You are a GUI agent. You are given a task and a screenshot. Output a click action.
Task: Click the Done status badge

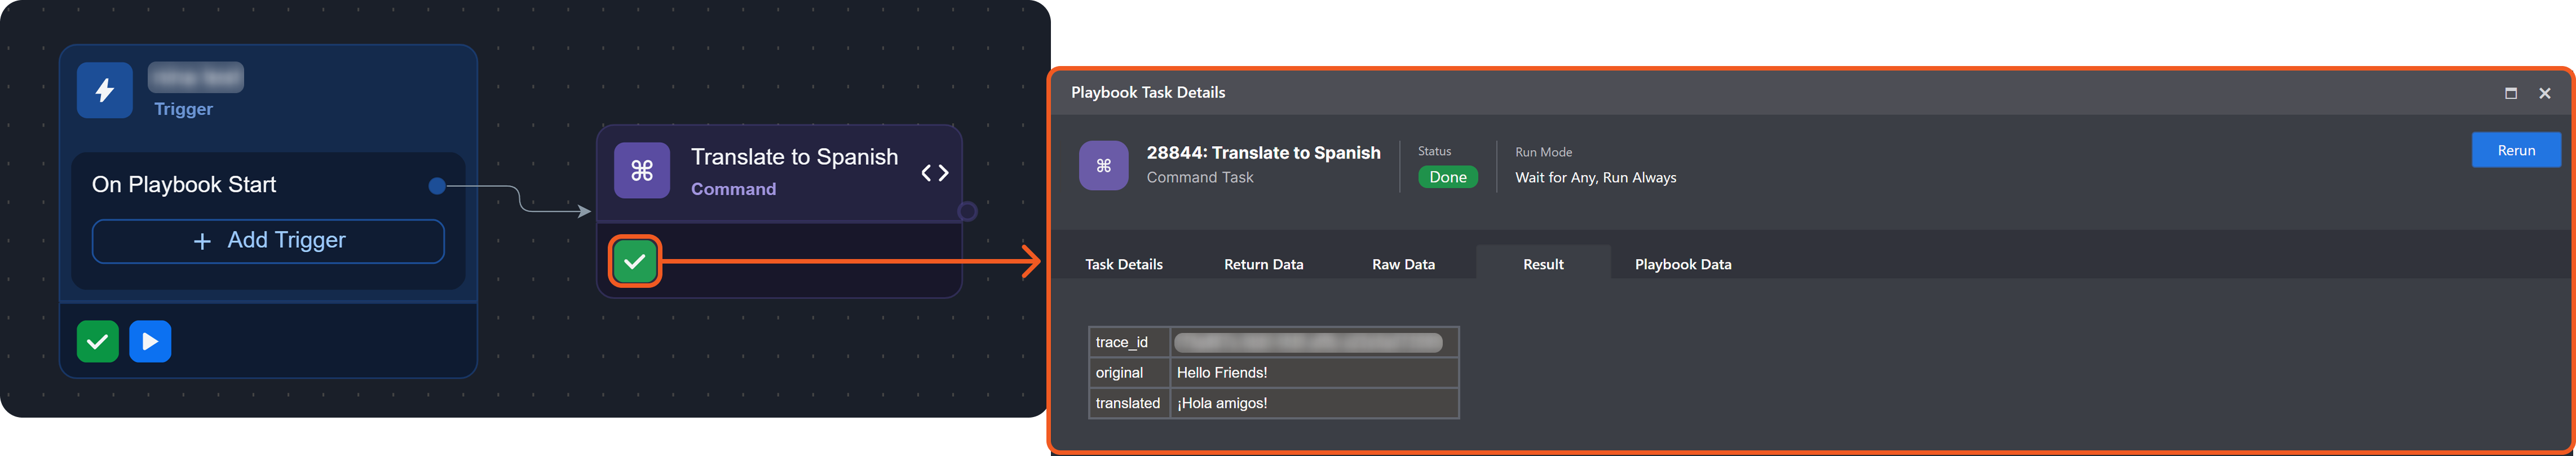tap(1447, 177)
